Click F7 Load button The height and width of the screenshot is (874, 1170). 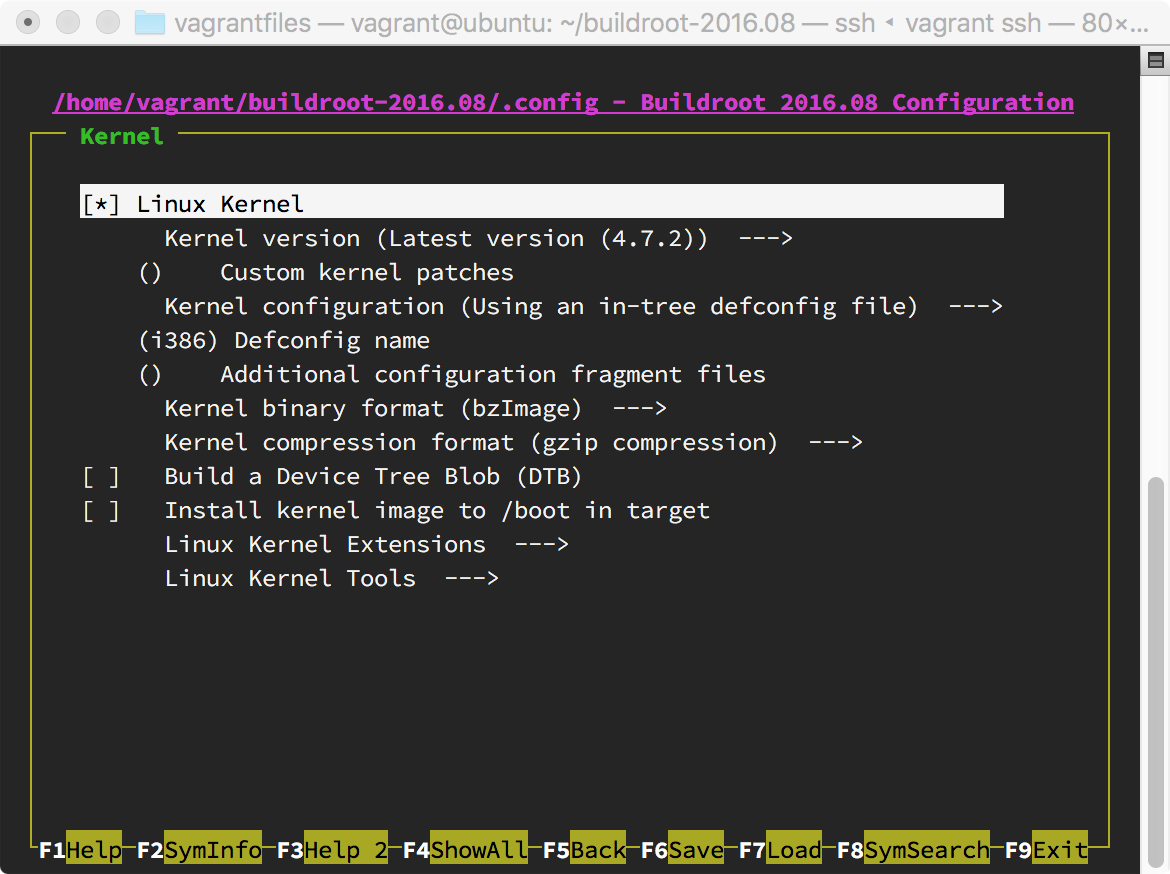pyautogui.click(x=780, y=849)
